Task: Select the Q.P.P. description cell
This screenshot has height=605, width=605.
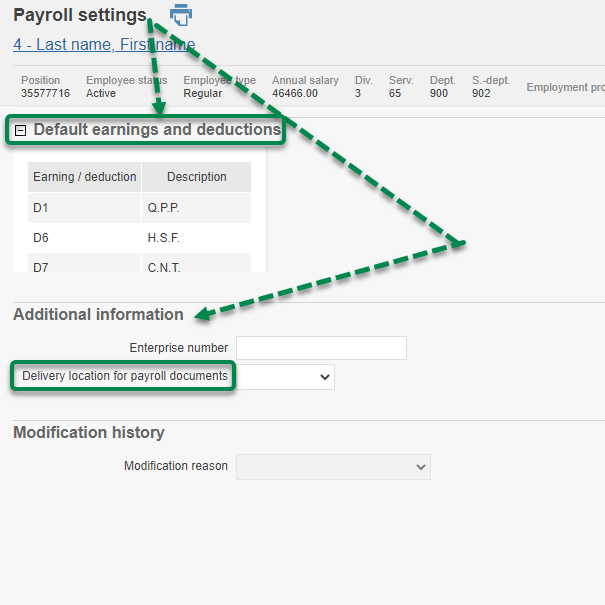Action: click(x=164, y=208)
